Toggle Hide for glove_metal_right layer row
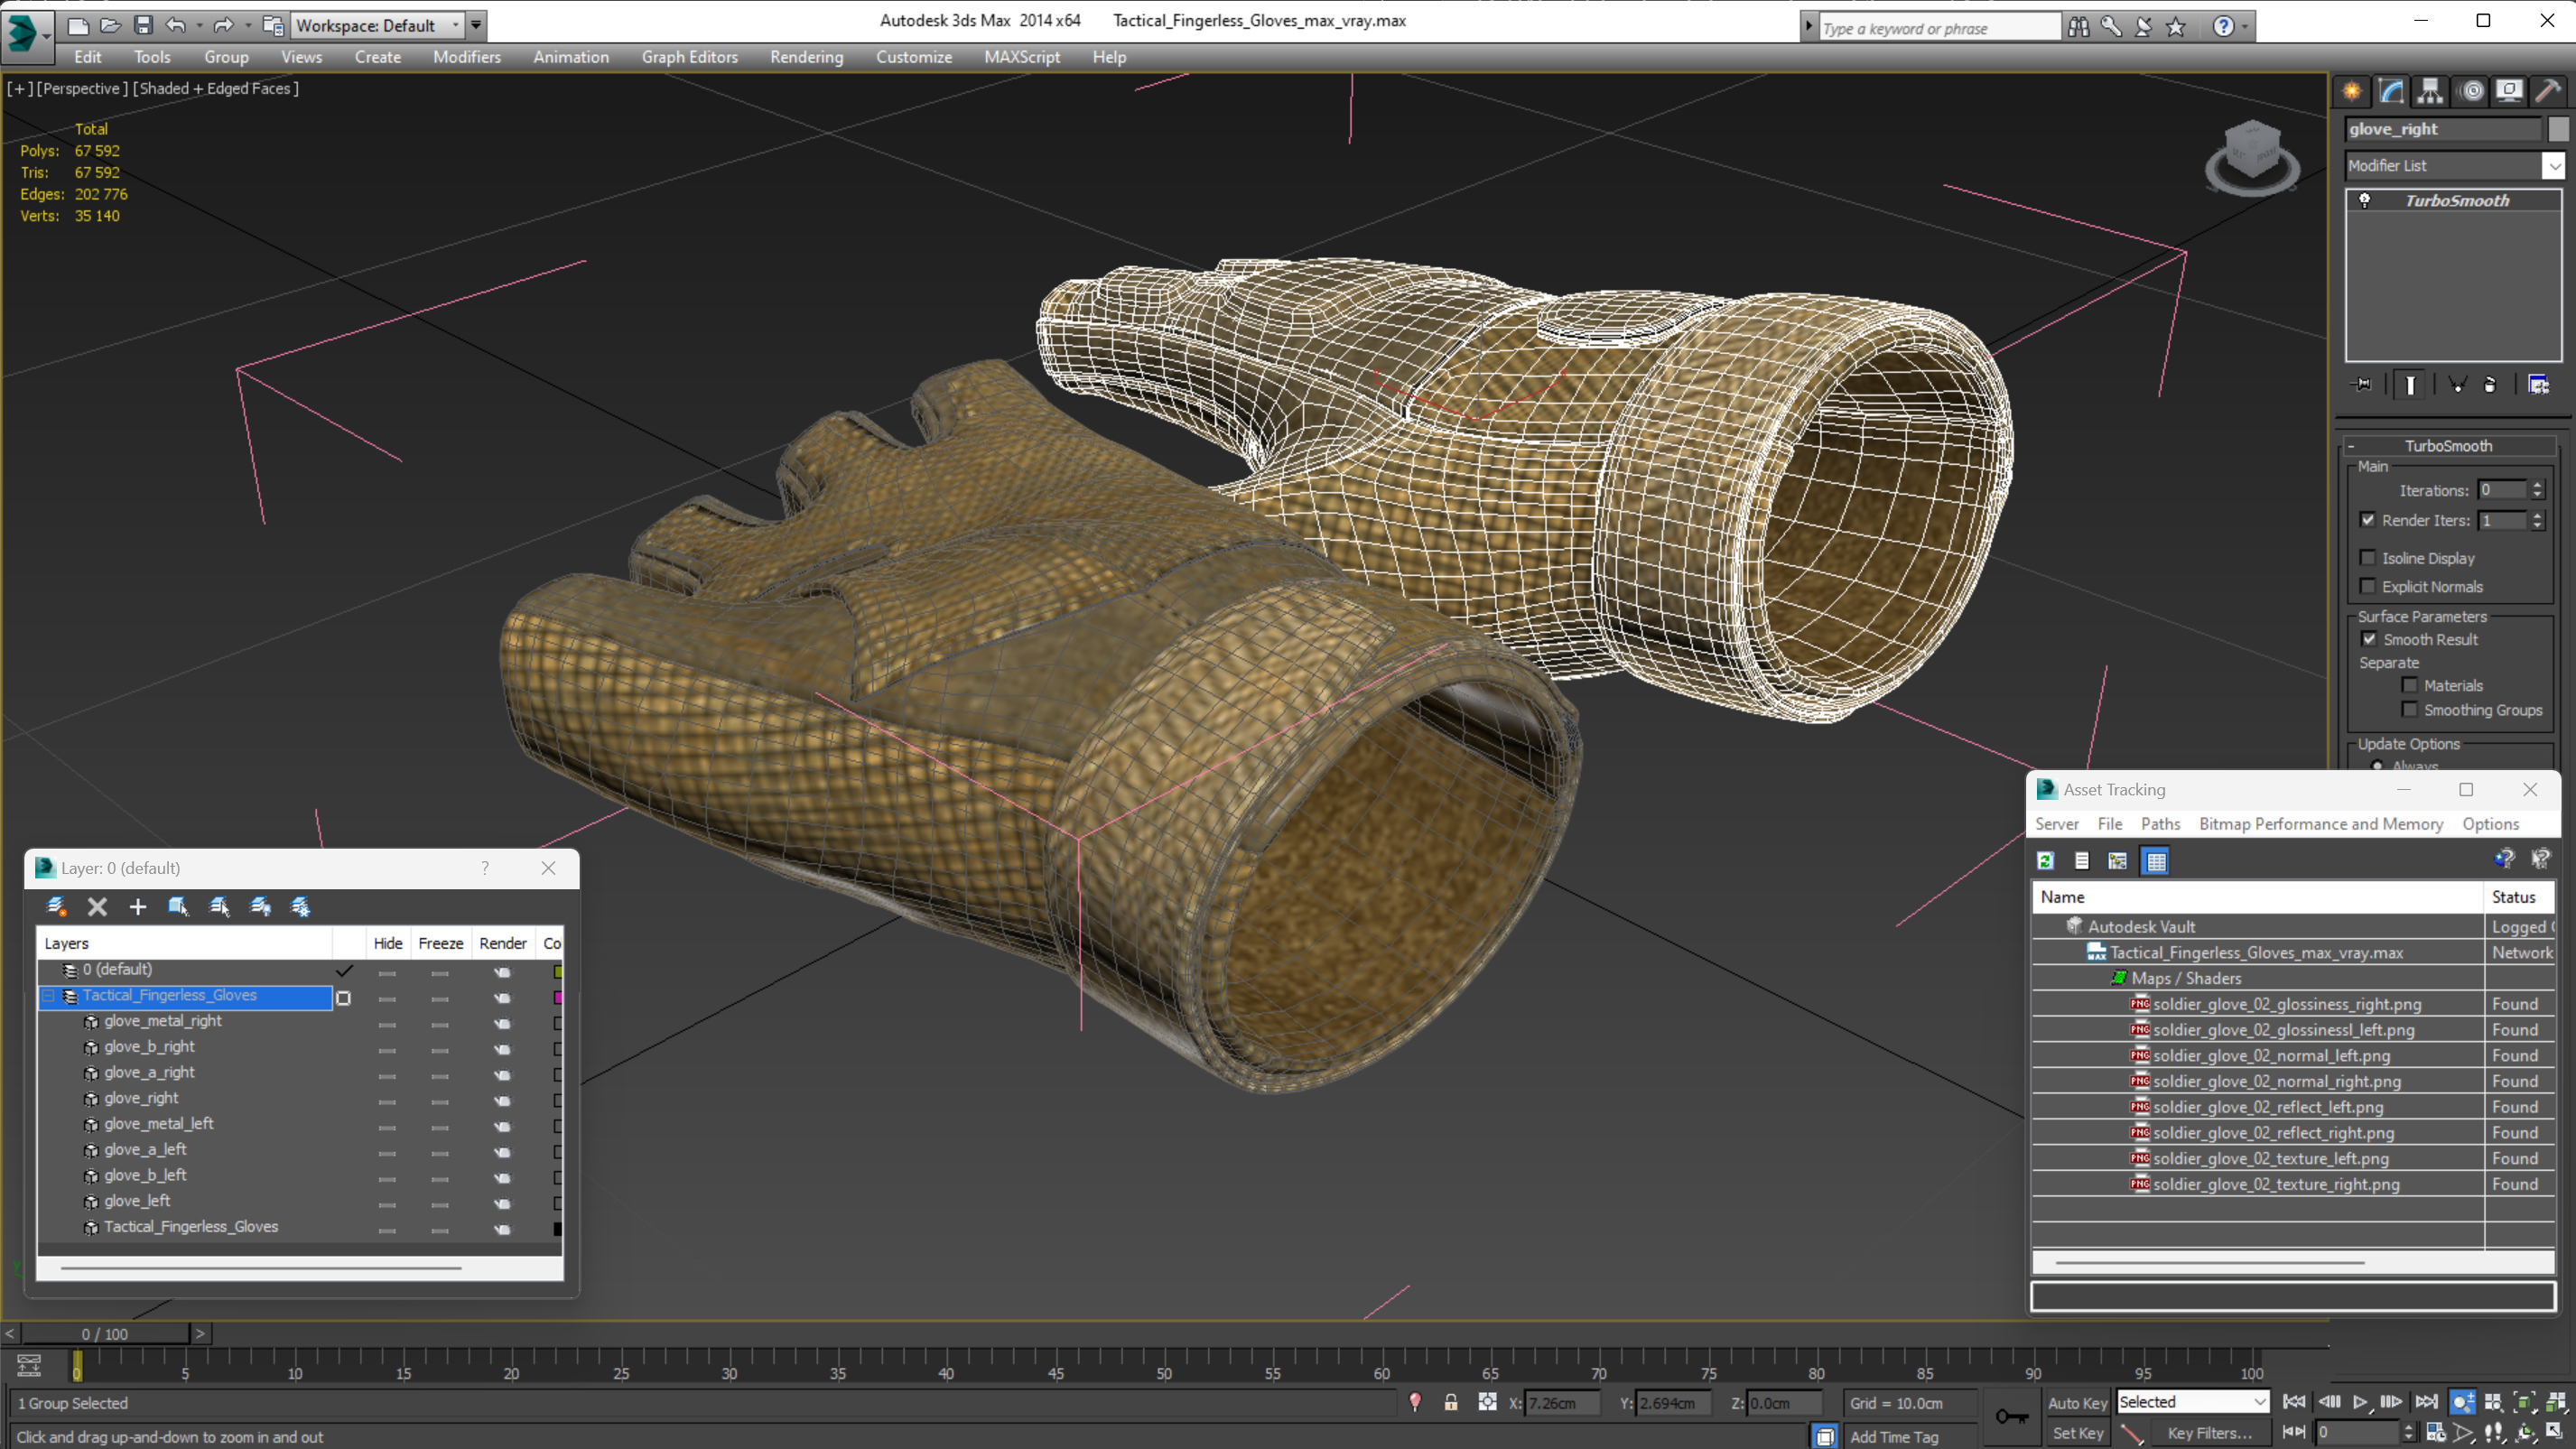The width and height of the screenshot is (2576, 1449). coord(387,1024)
